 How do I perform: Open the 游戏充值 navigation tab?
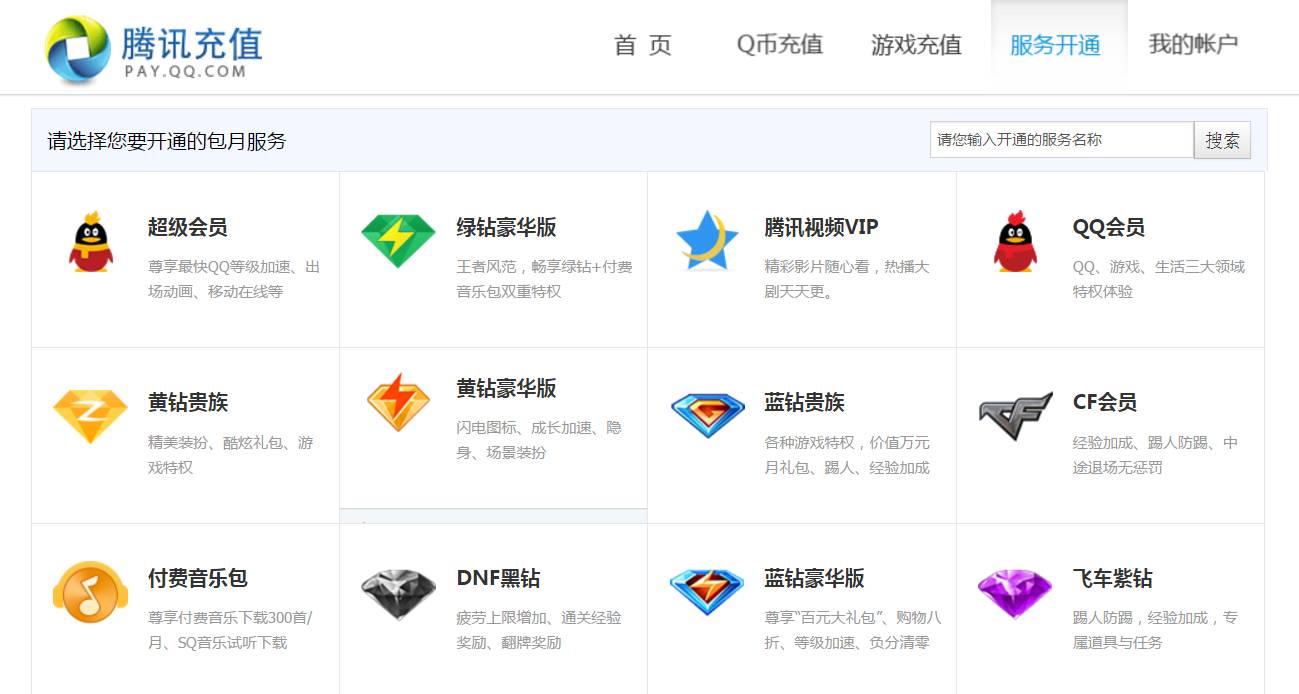[x=915, y=45]
